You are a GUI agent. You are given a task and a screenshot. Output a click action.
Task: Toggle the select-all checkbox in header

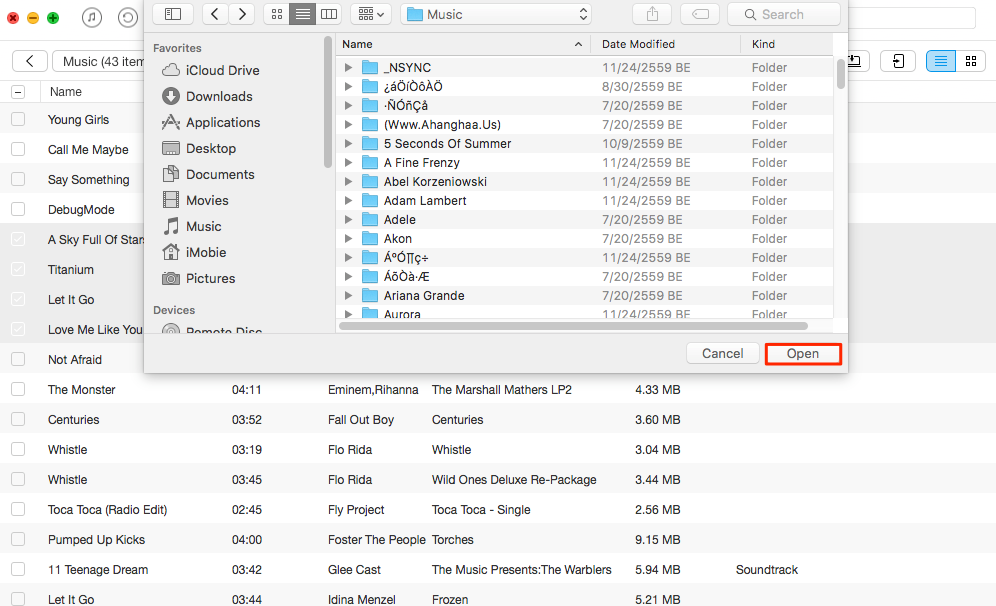pyautogui.click(x=18, y=92)
